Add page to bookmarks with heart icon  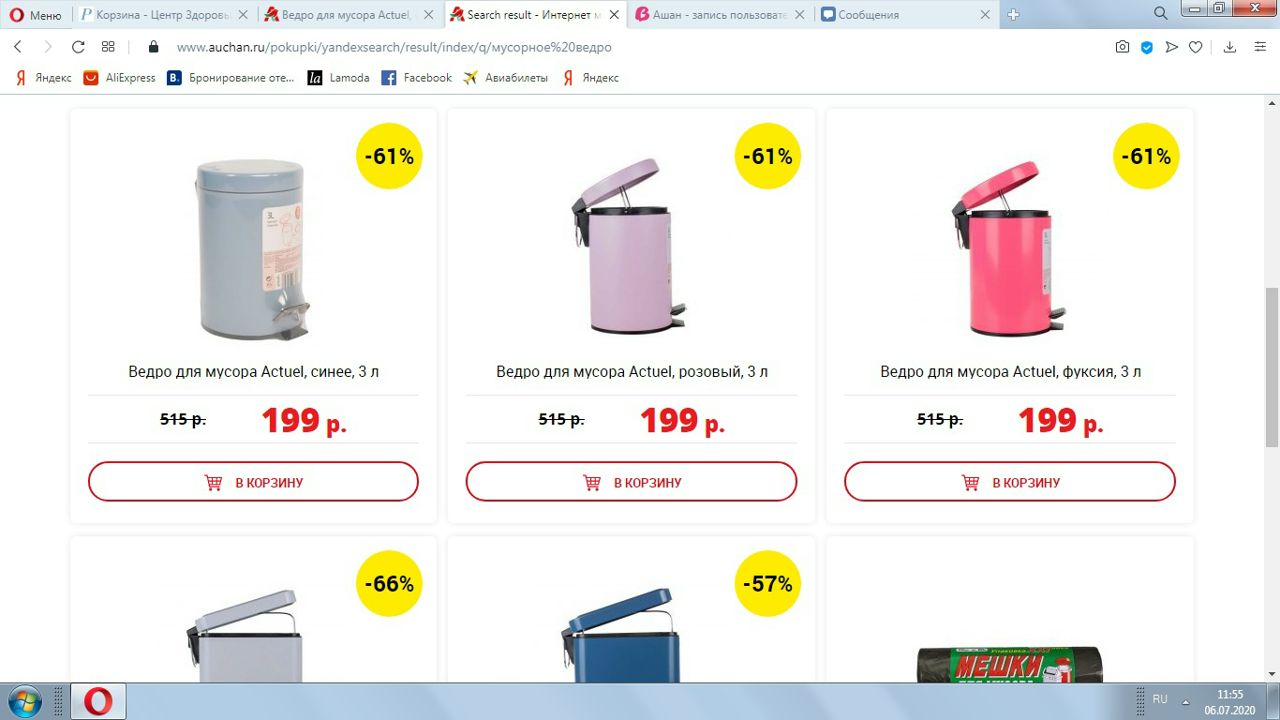[1195, 47]
